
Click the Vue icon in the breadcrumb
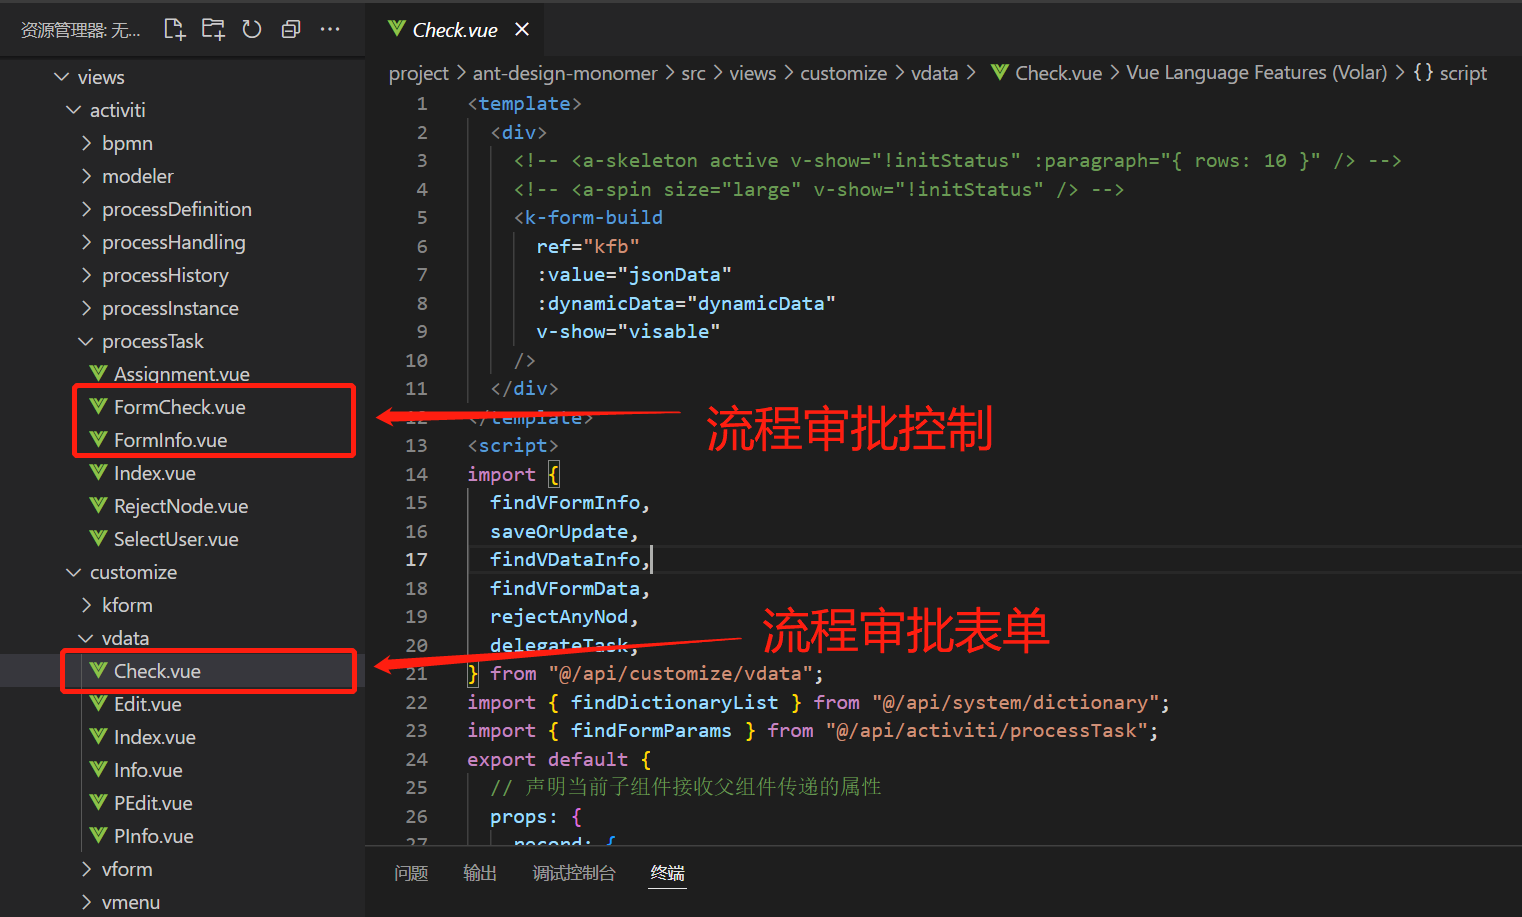pyautogui.click(x=999, y=72)
